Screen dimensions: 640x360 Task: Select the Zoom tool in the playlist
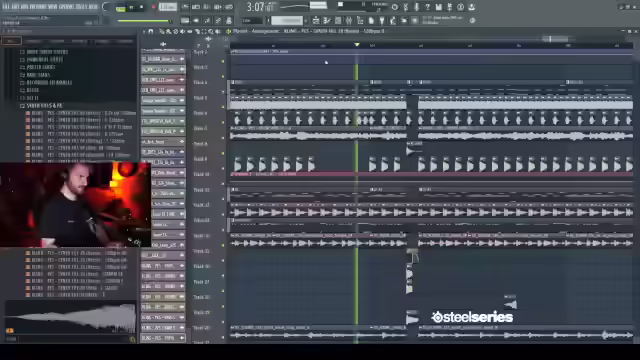[211, 31]
